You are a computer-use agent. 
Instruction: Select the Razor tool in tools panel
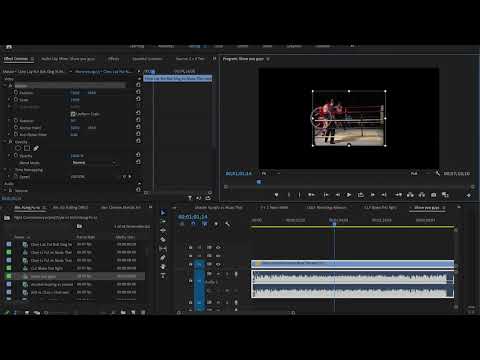tap(163, 239)
